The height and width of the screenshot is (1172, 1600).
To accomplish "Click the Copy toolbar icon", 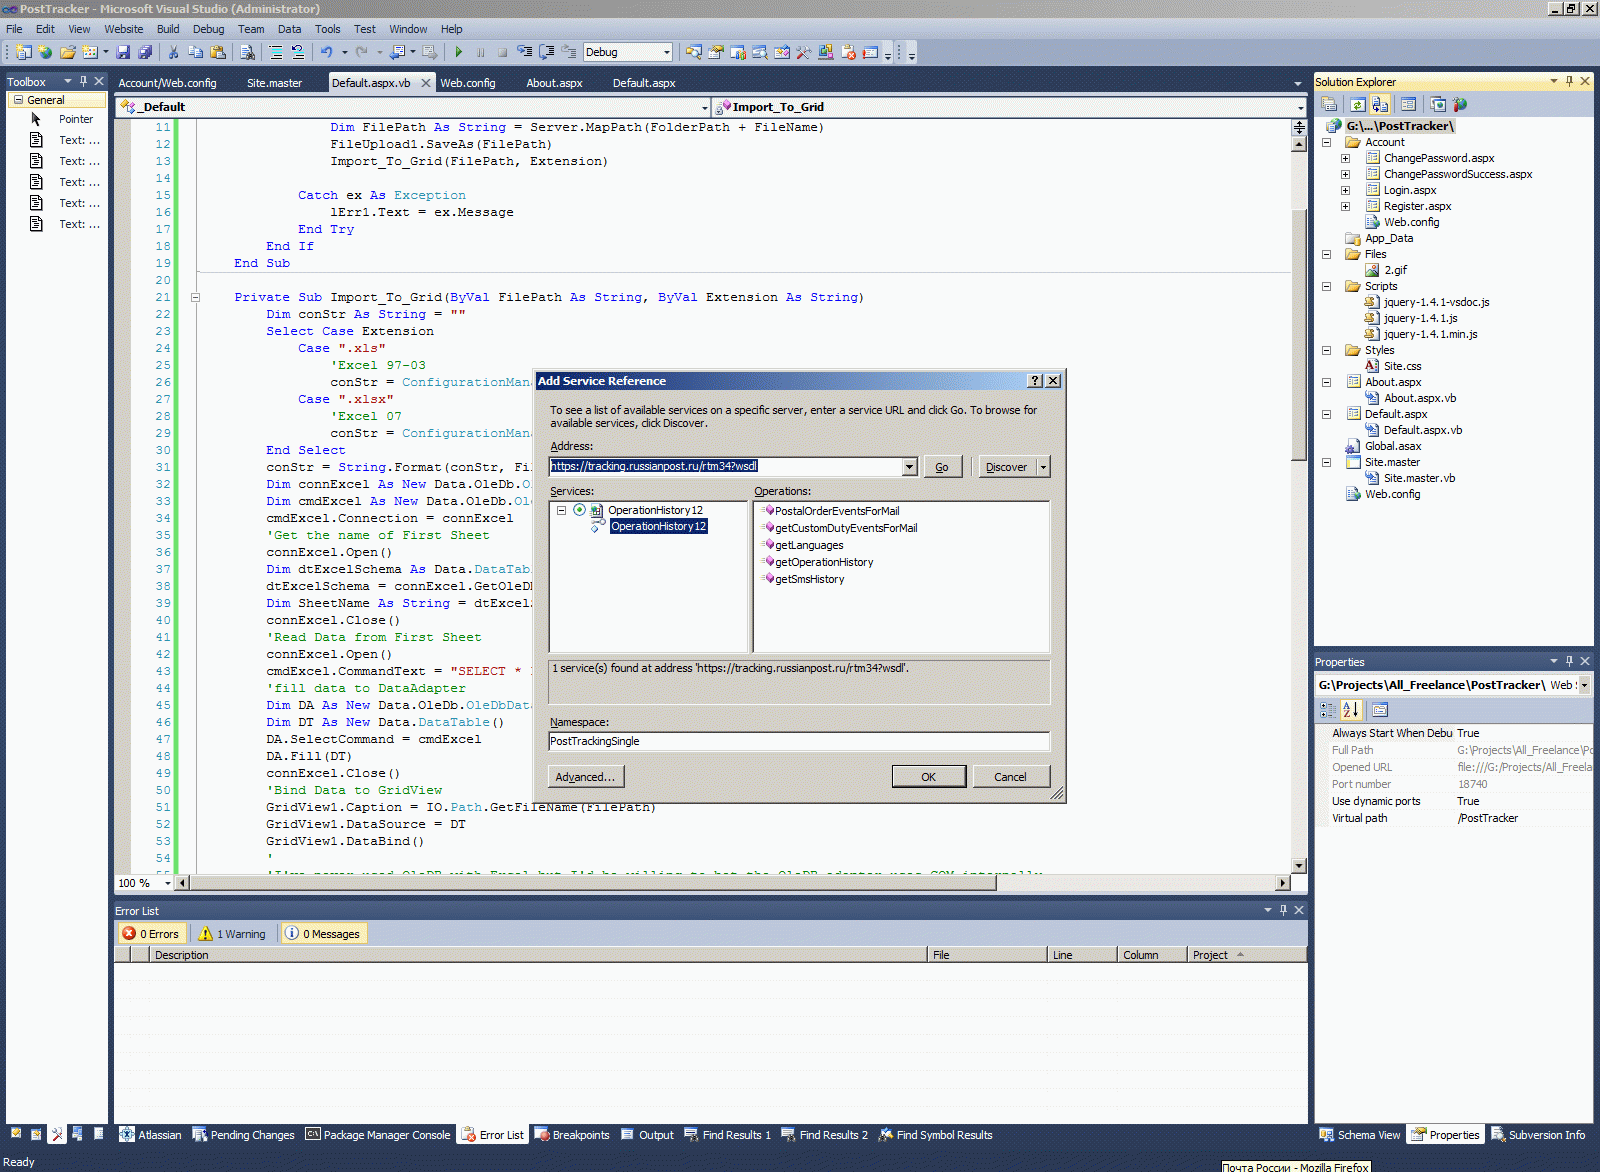I will [x=195, y=52].
